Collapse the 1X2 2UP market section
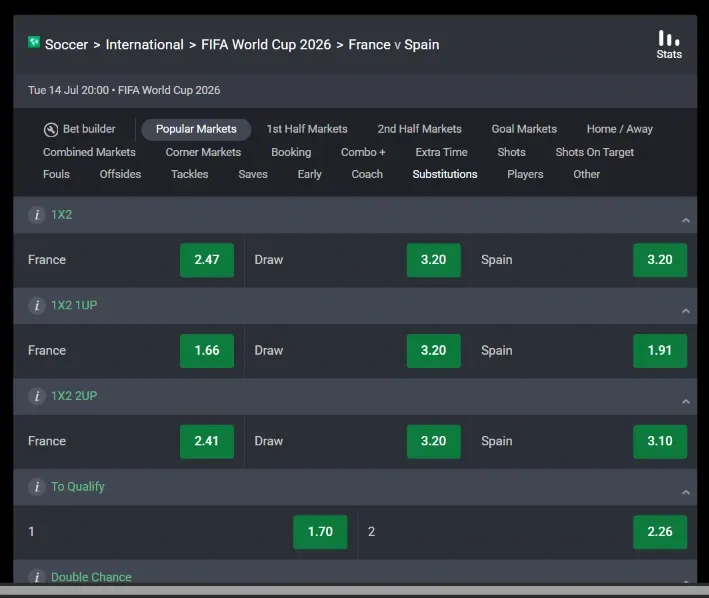 point(686,402)
